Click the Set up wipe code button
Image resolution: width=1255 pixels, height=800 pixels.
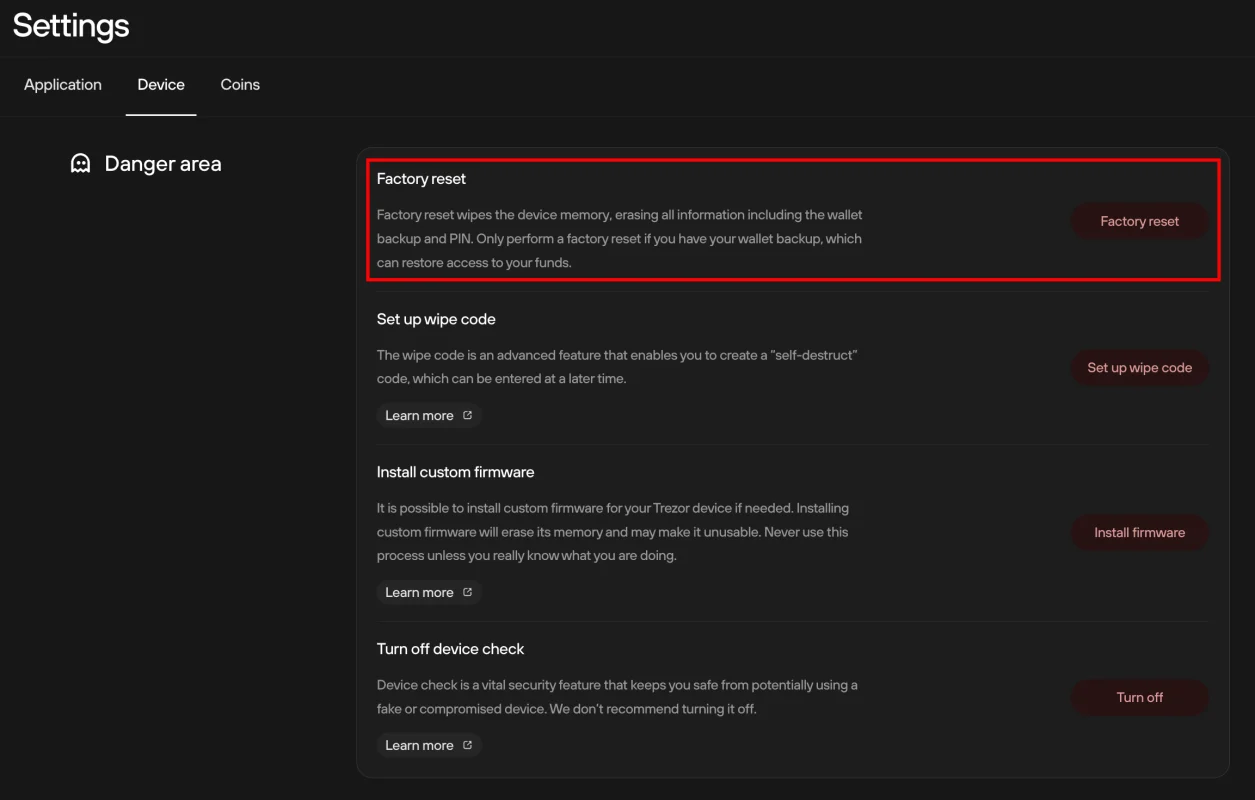point(1140,368)
